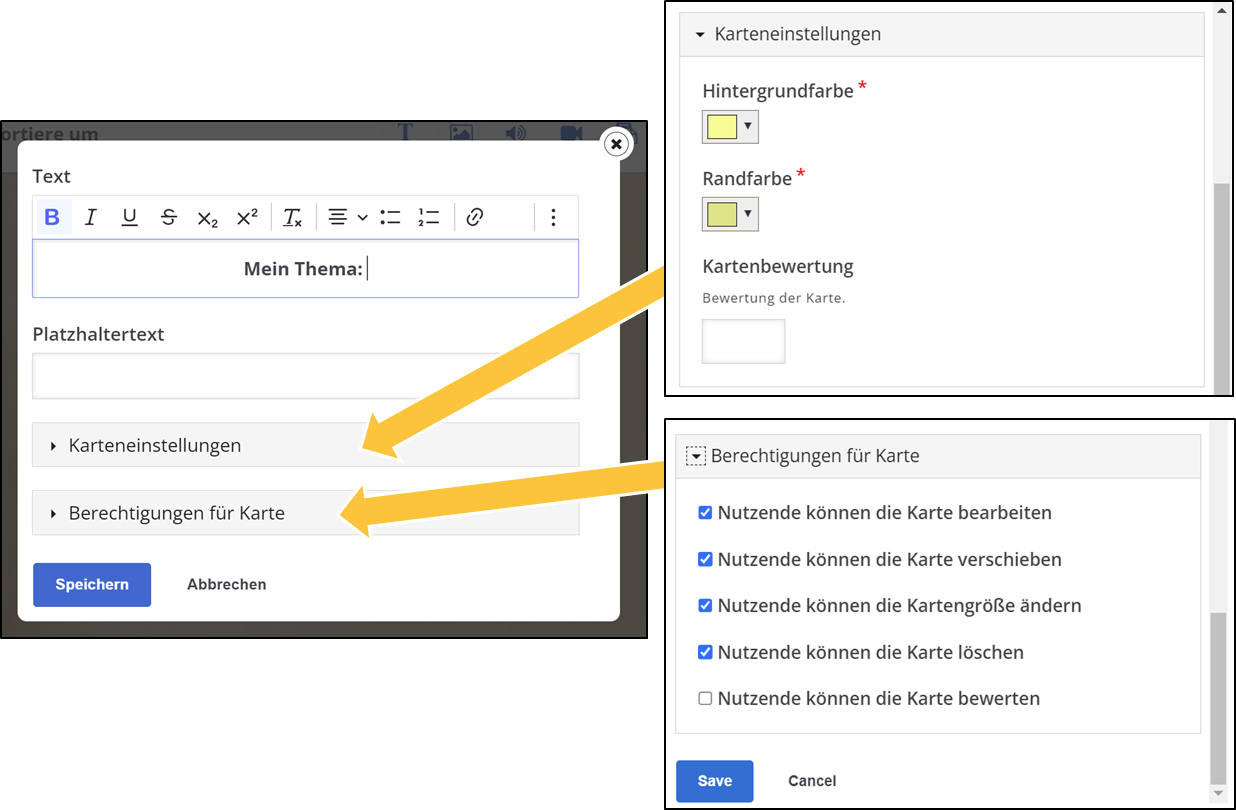This screenshot has width=1236, height=810.
Task: Select the superscript icon
Action: click(x=247, y=217)
